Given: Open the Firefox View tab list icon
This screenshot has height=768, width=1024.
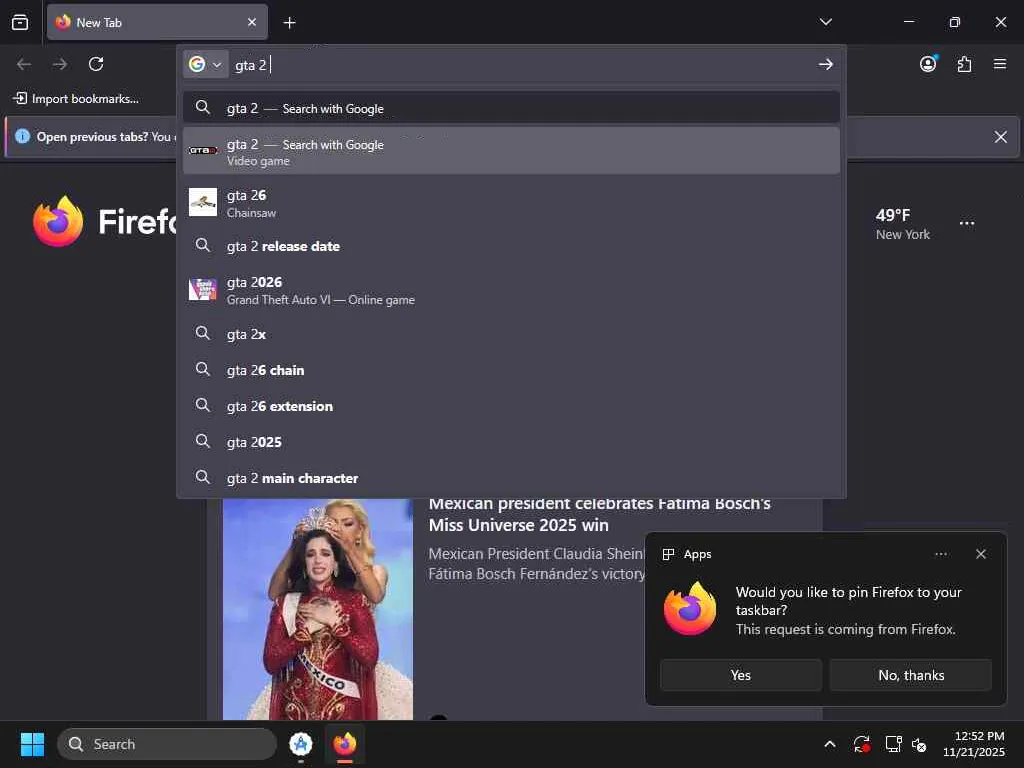Looking at the screenshot, I should click(20, 22).
